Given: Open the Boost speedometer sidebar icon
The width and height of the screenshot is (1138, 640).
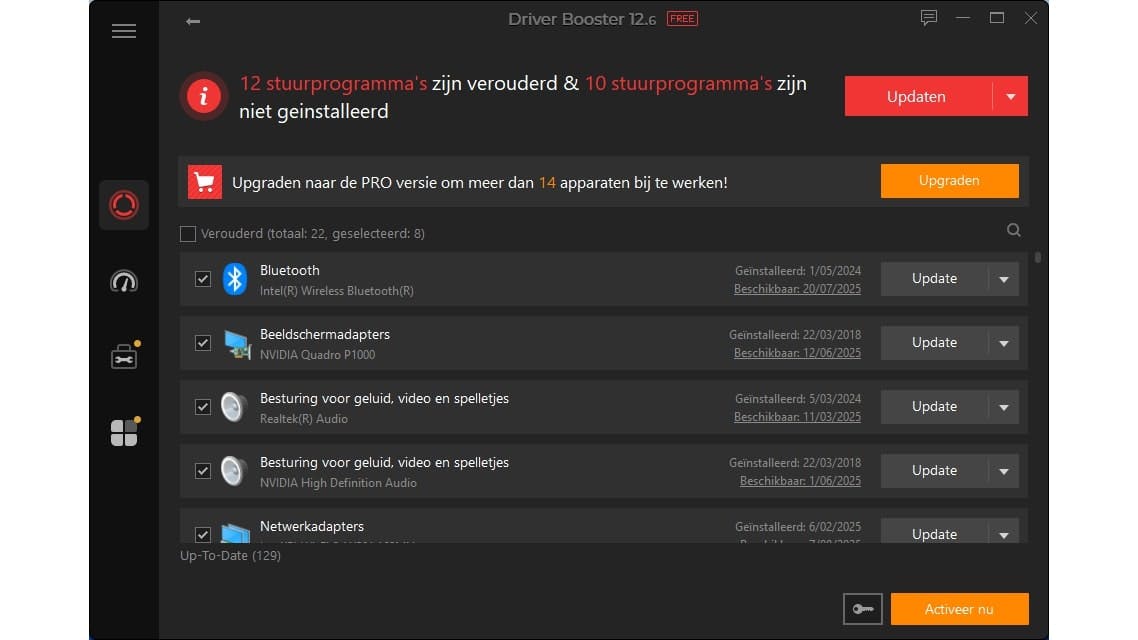Looking at the screenshot, I should click(x=124, y=282).
